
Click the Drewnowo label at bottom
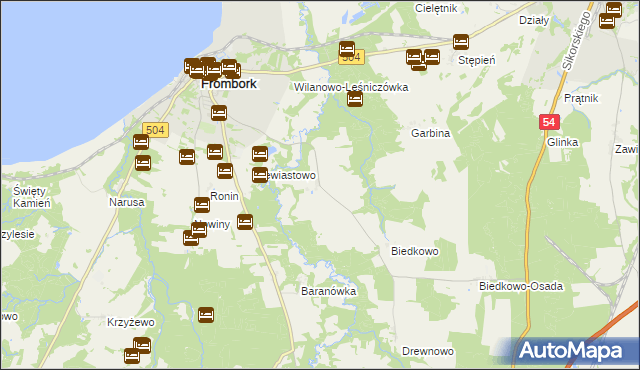tap(428, 351)
